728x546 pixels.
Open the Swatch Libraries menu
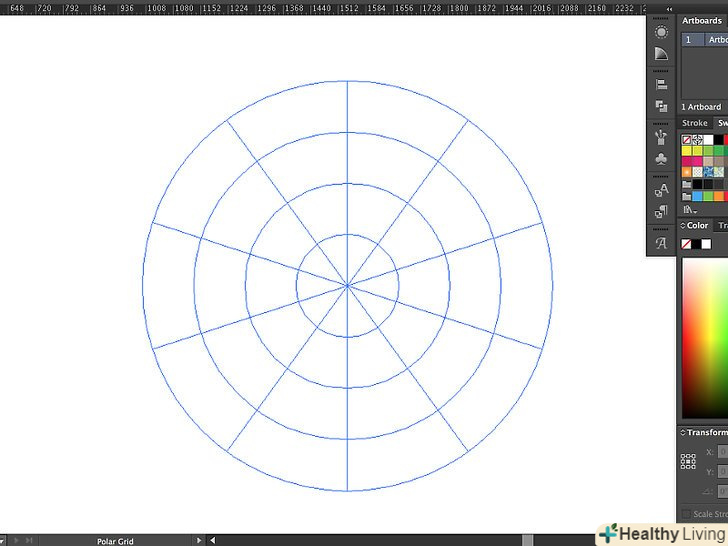(x=690, y=210)
